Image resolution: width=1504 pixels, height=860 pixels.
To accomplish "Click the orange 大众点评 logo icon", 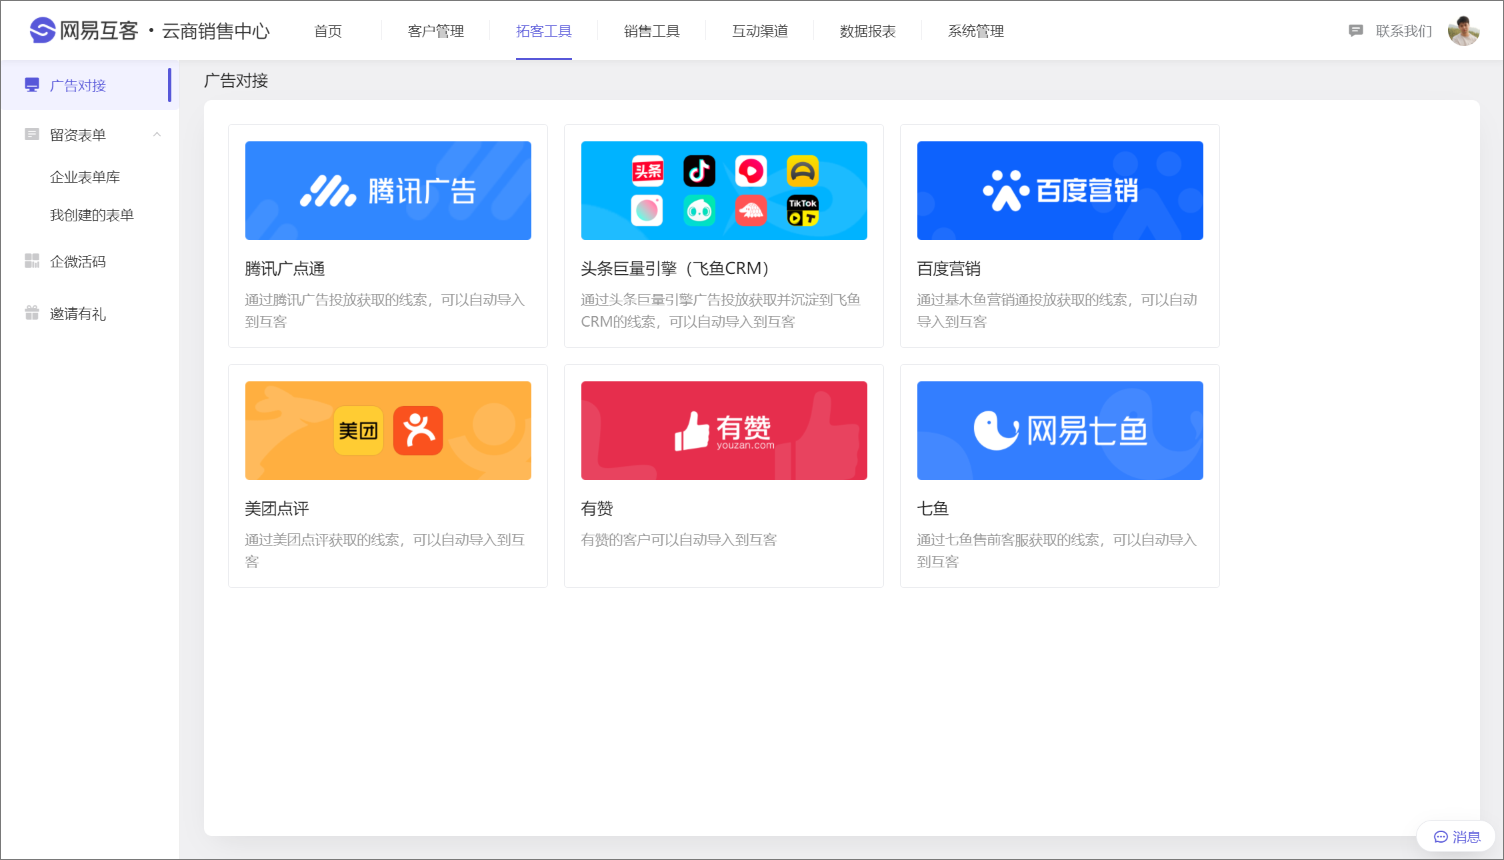I will (x=418, y=431).
